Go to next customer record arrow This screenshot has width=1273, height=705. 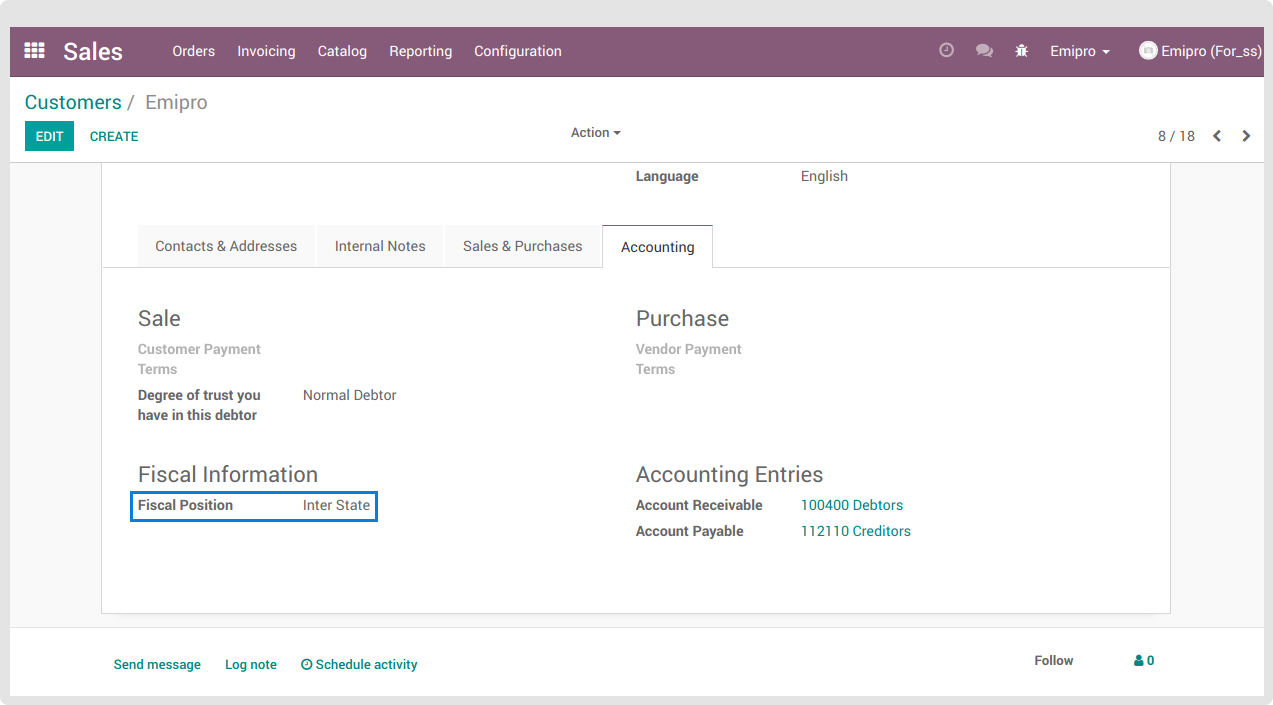point(1246,136)
